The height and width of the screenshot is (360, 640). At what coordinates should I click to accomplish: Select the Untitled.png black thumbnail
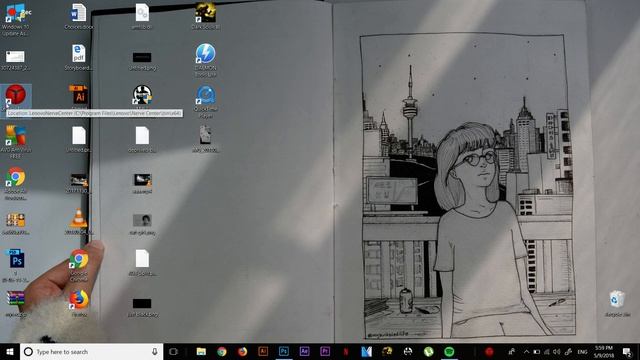pyautogui.click(x=142, y=60)
